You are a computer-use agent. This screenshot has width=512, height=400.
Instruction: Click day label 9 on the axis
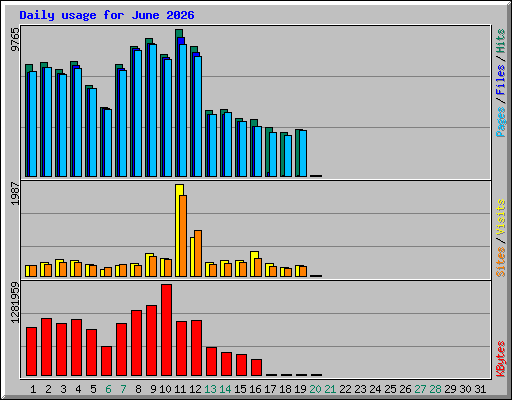click(x=153, y=389)
